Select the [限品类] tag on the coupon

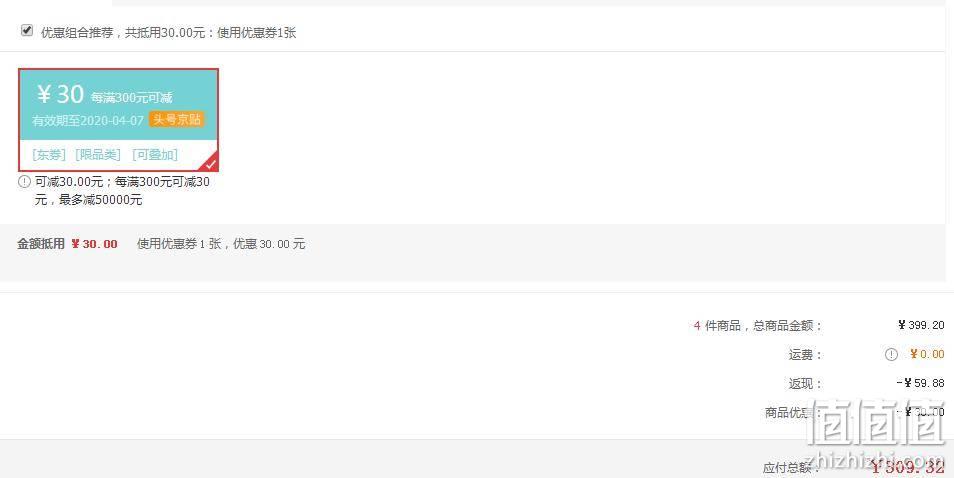98,155
